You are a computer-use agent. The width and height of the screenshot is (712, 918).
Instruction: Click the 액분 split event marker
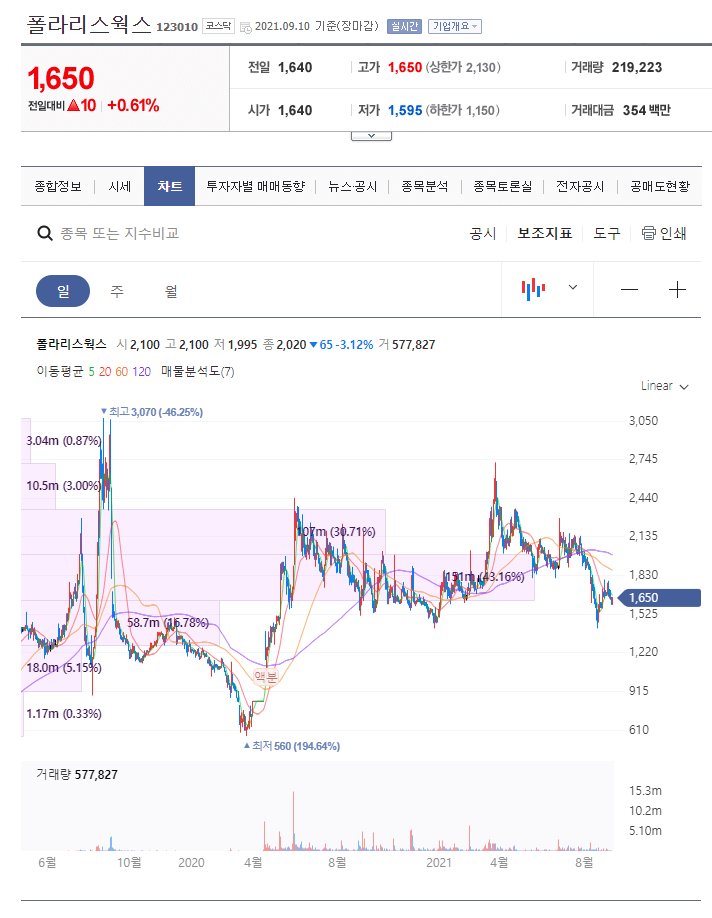tap(265, 677)
